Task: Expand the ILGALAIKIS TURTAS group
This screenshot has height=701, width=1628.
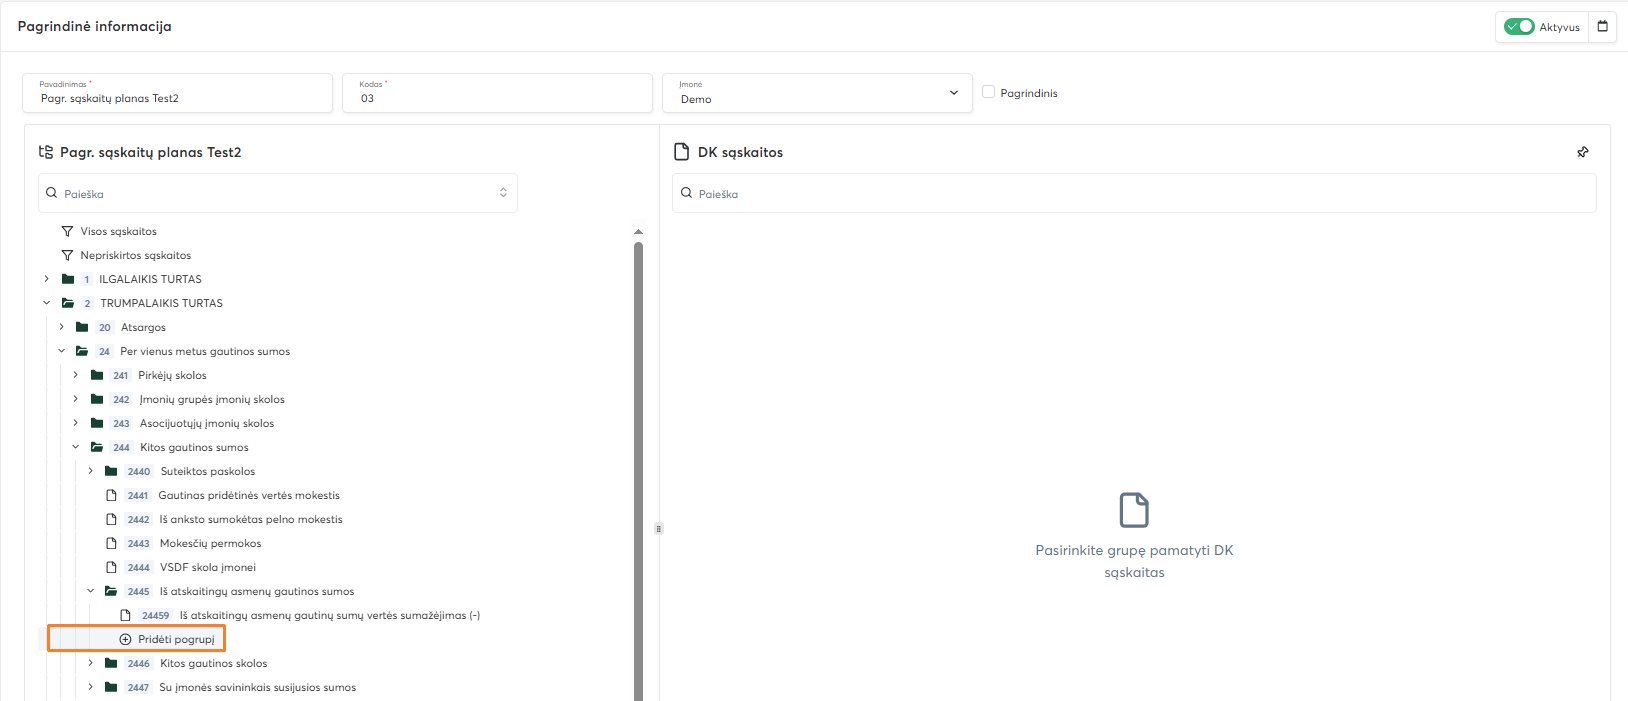Action: coord(46,279)
